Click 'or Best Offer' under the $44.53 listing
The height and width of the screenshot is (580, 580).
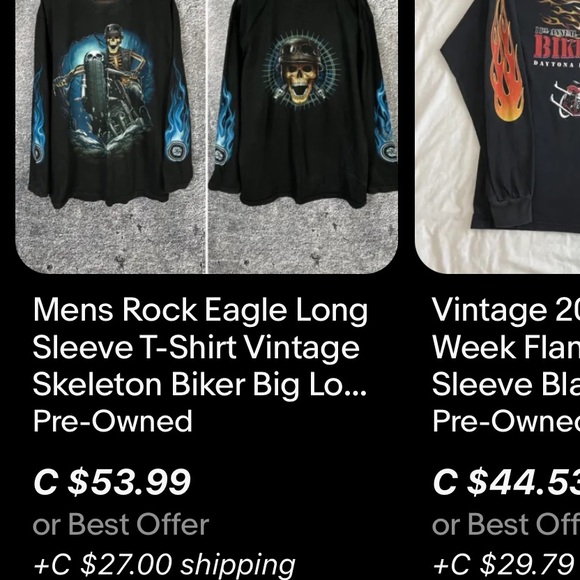[x=506, y=524]
